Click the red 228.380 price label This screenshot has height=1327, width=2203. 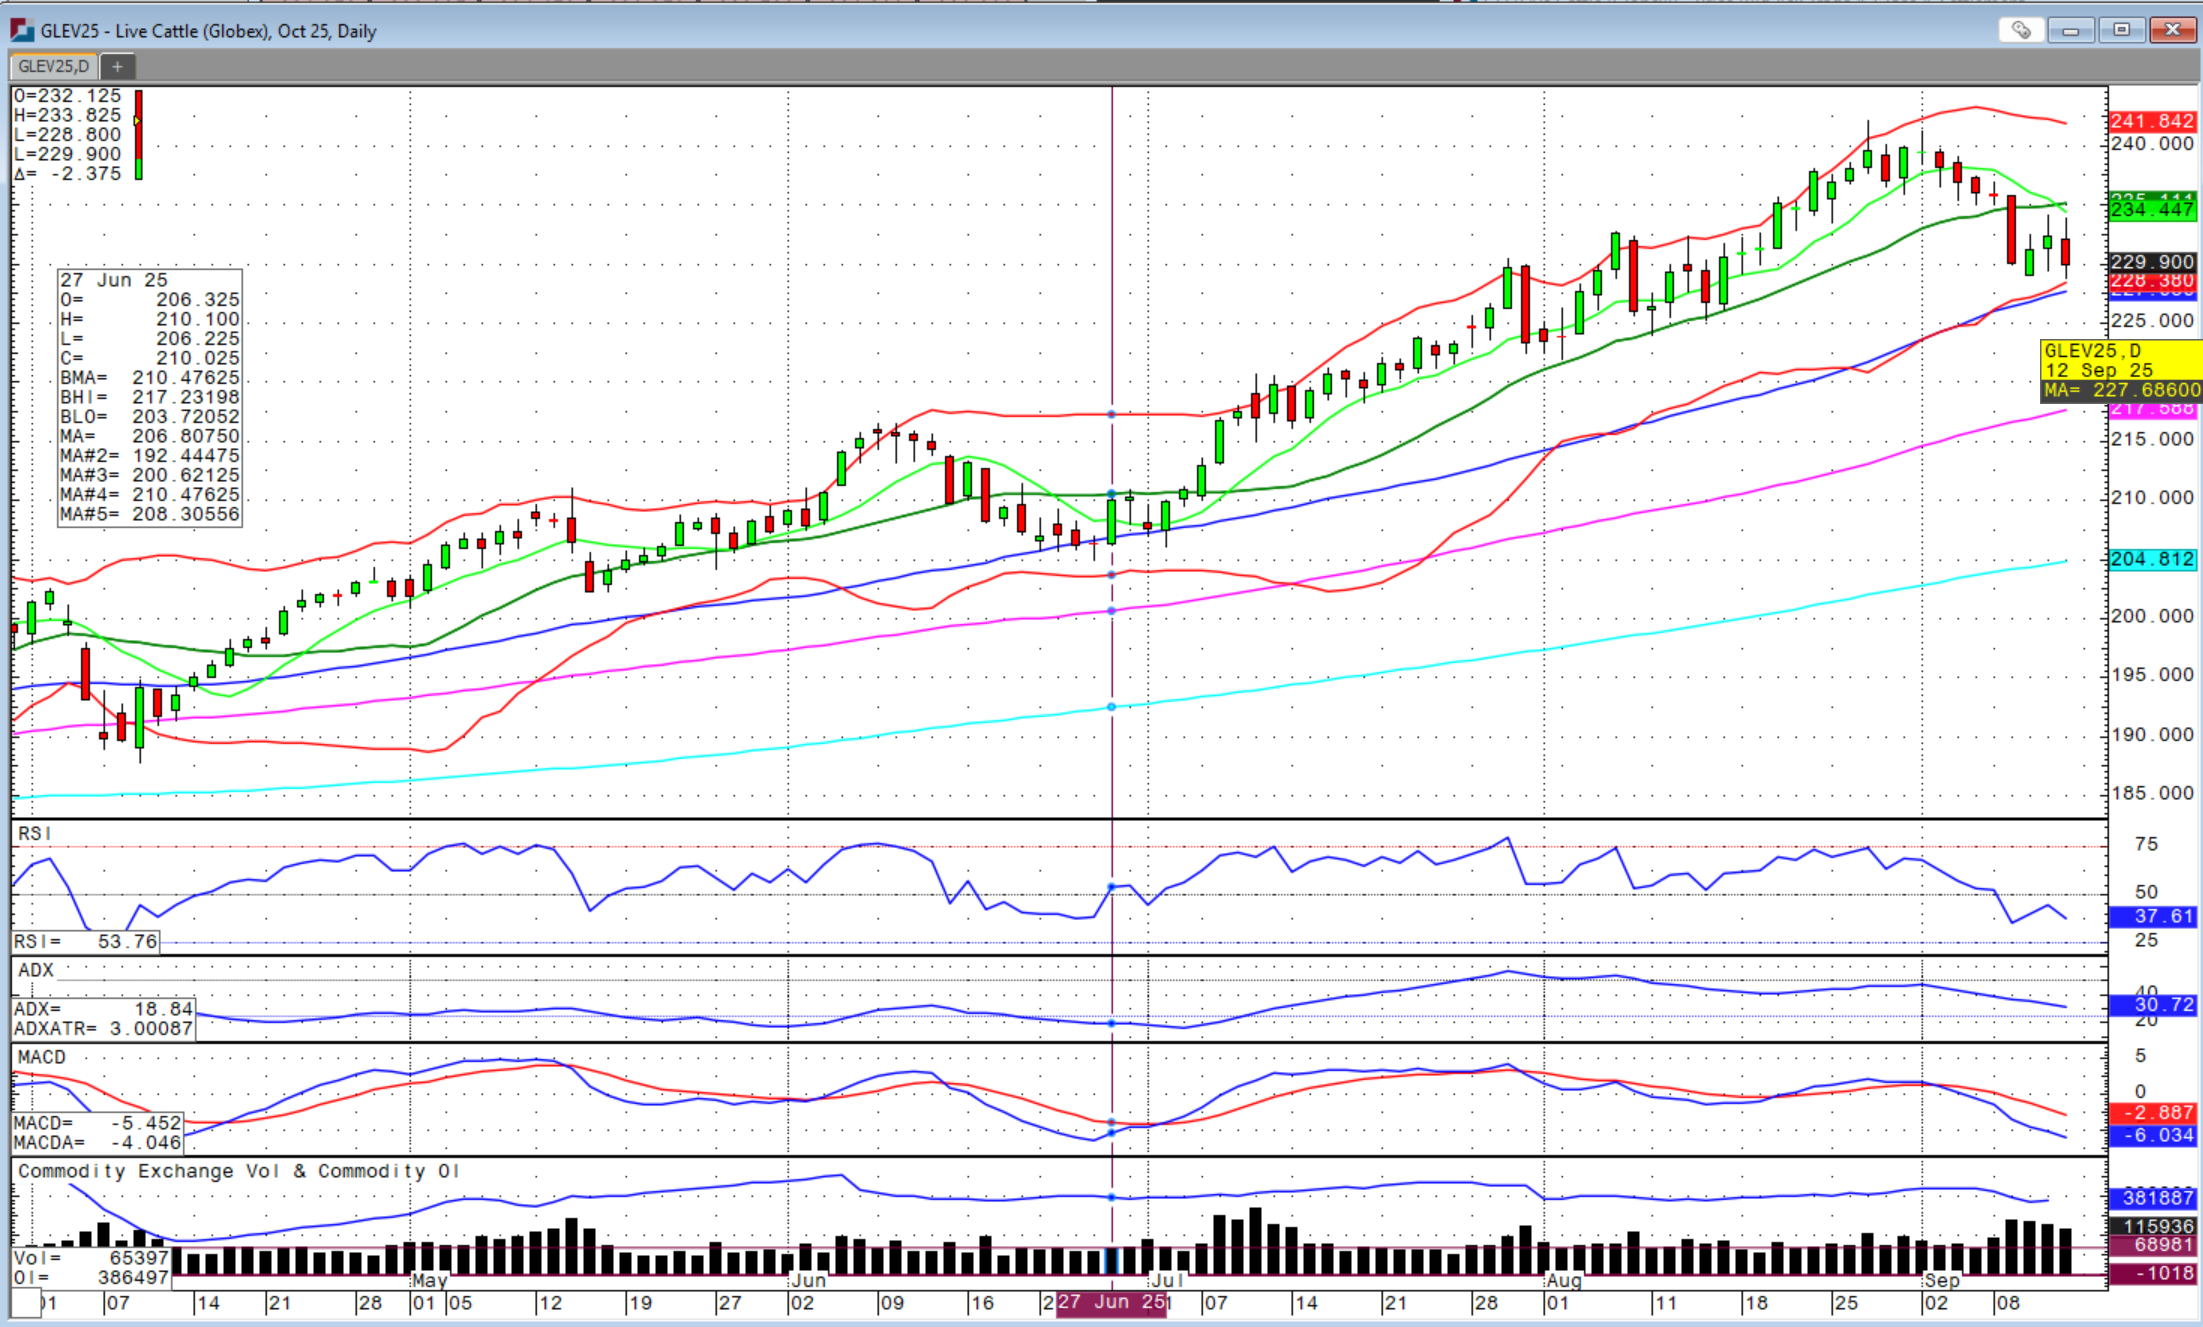point(2152,280)
